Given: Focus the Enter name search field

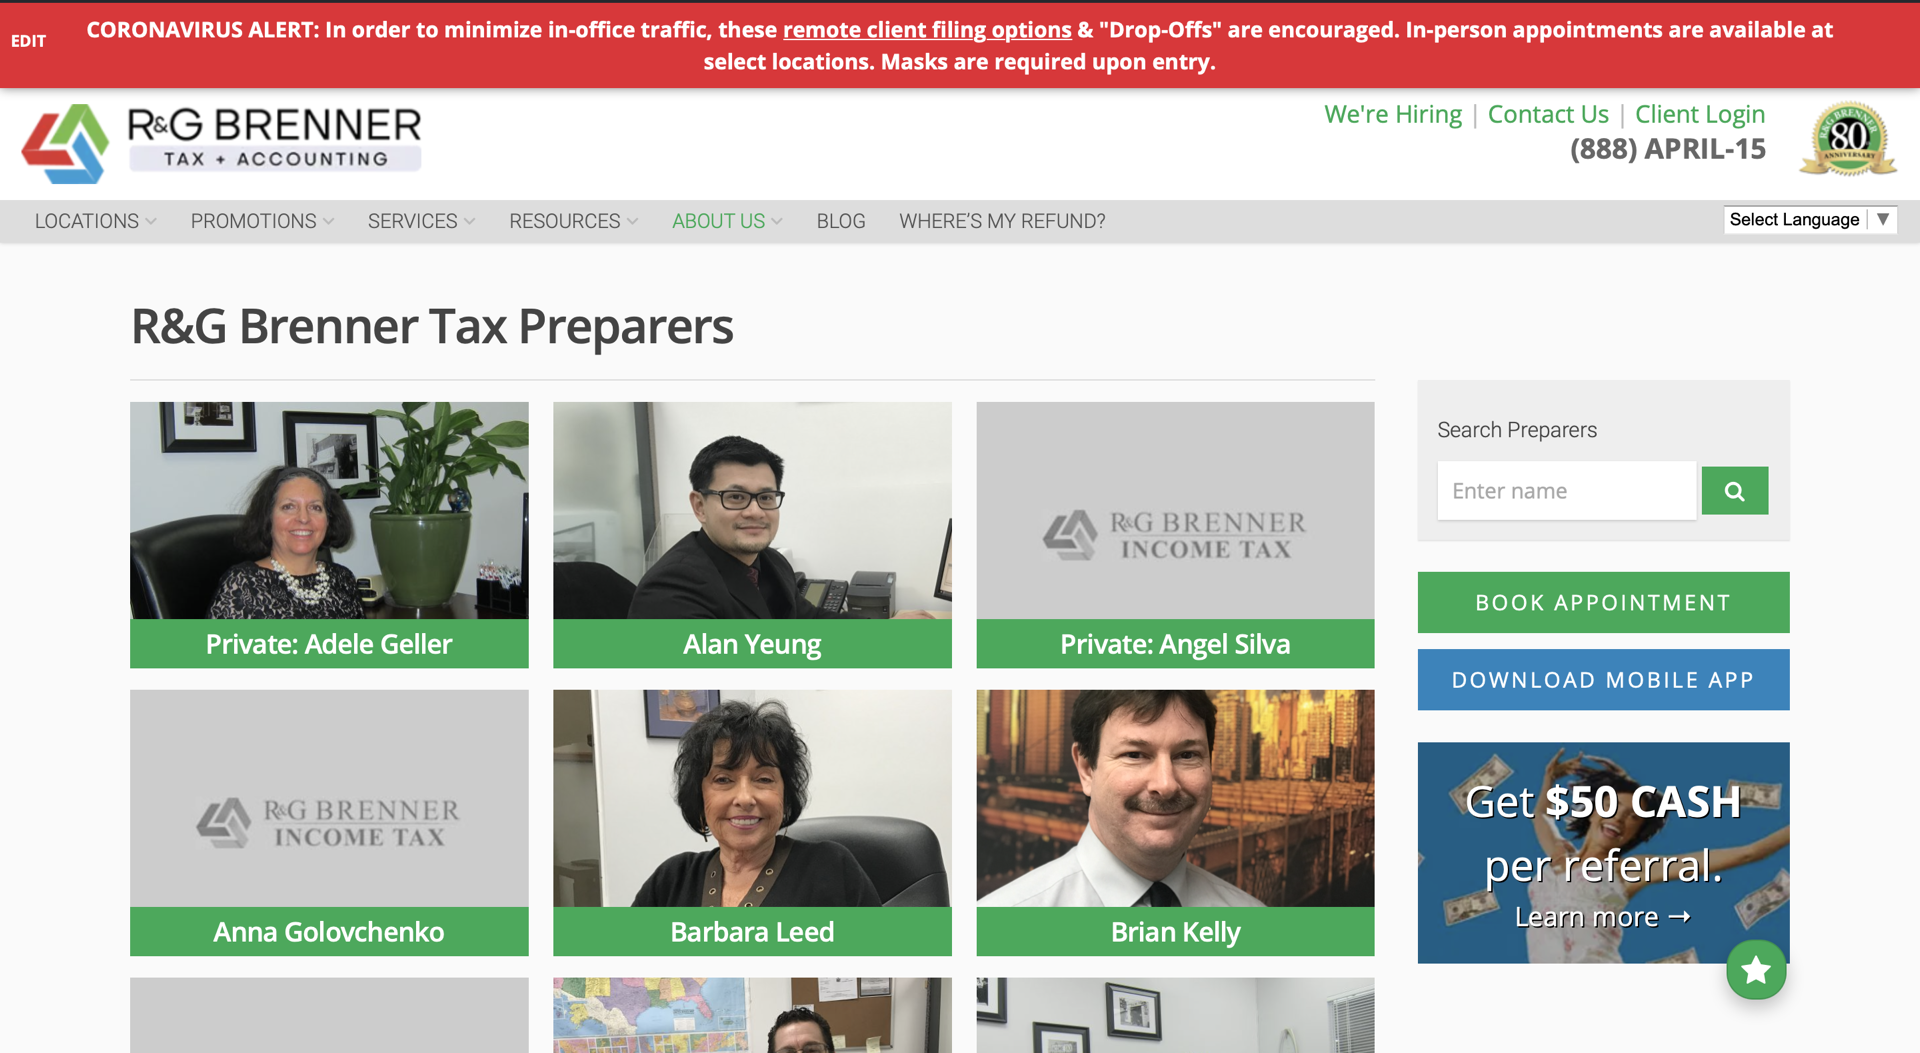Looking at the screenshot, I should point(1567,491).
